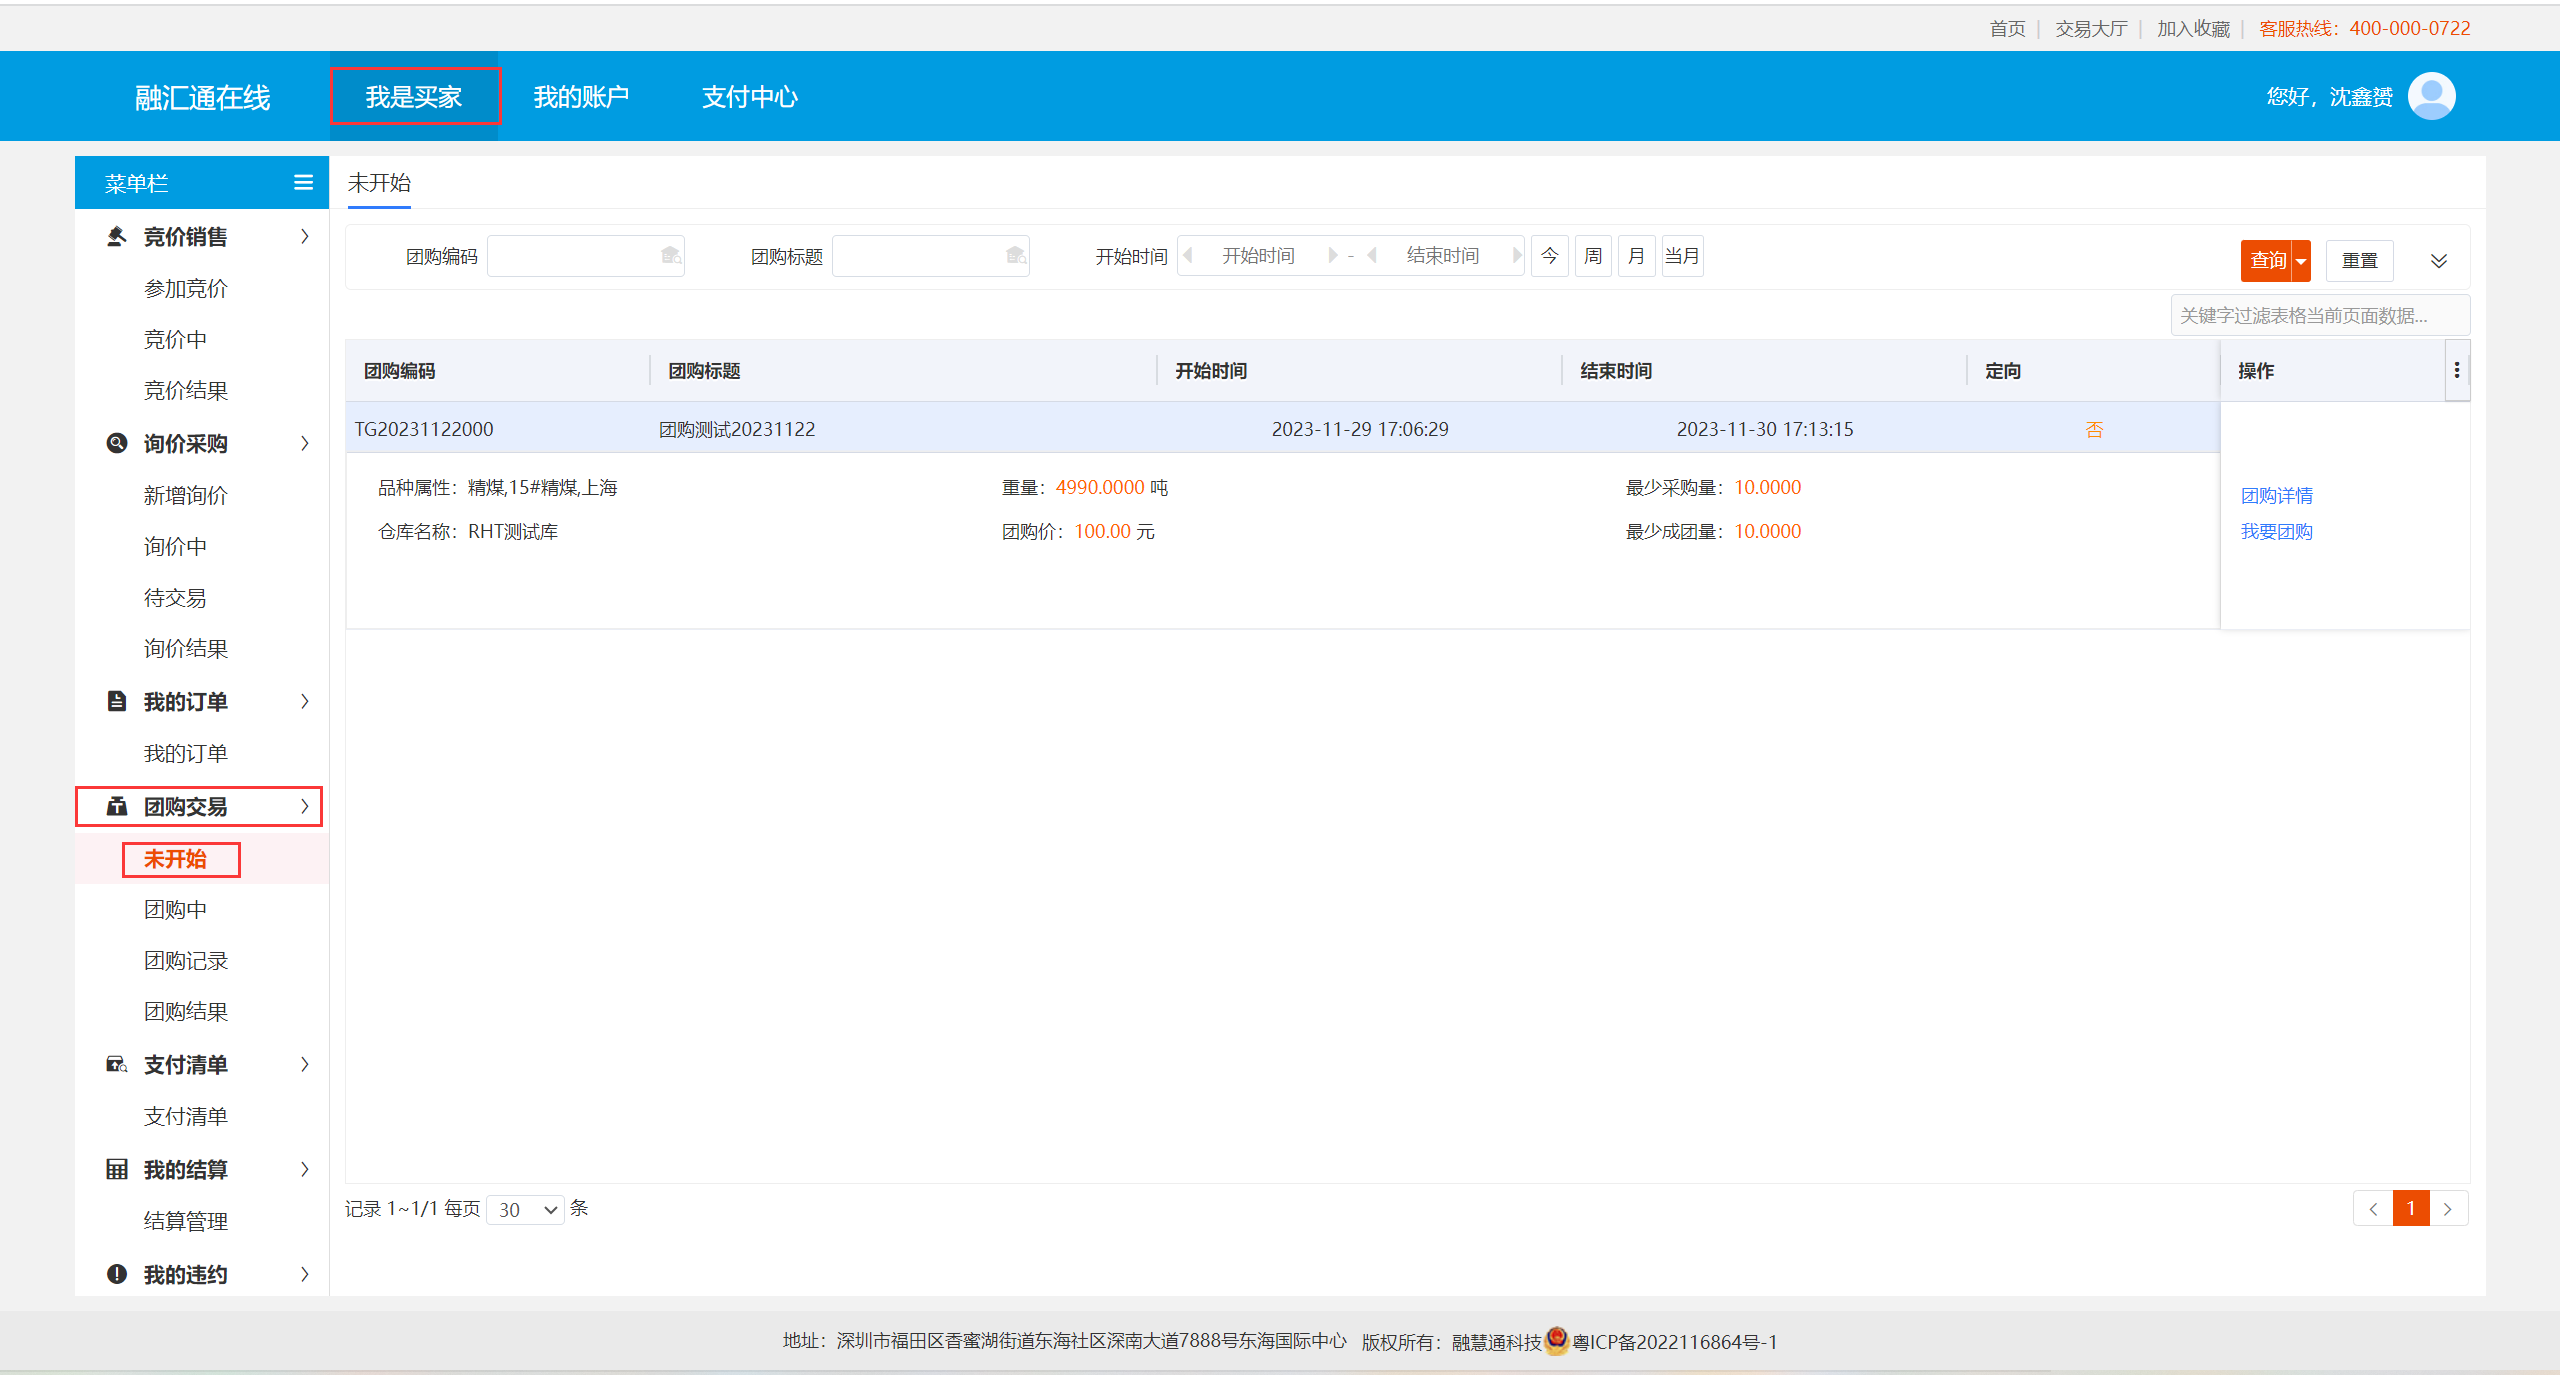Switch to 我的账户 tab
Screen dimensions: 2560x1375
(581, 97)
